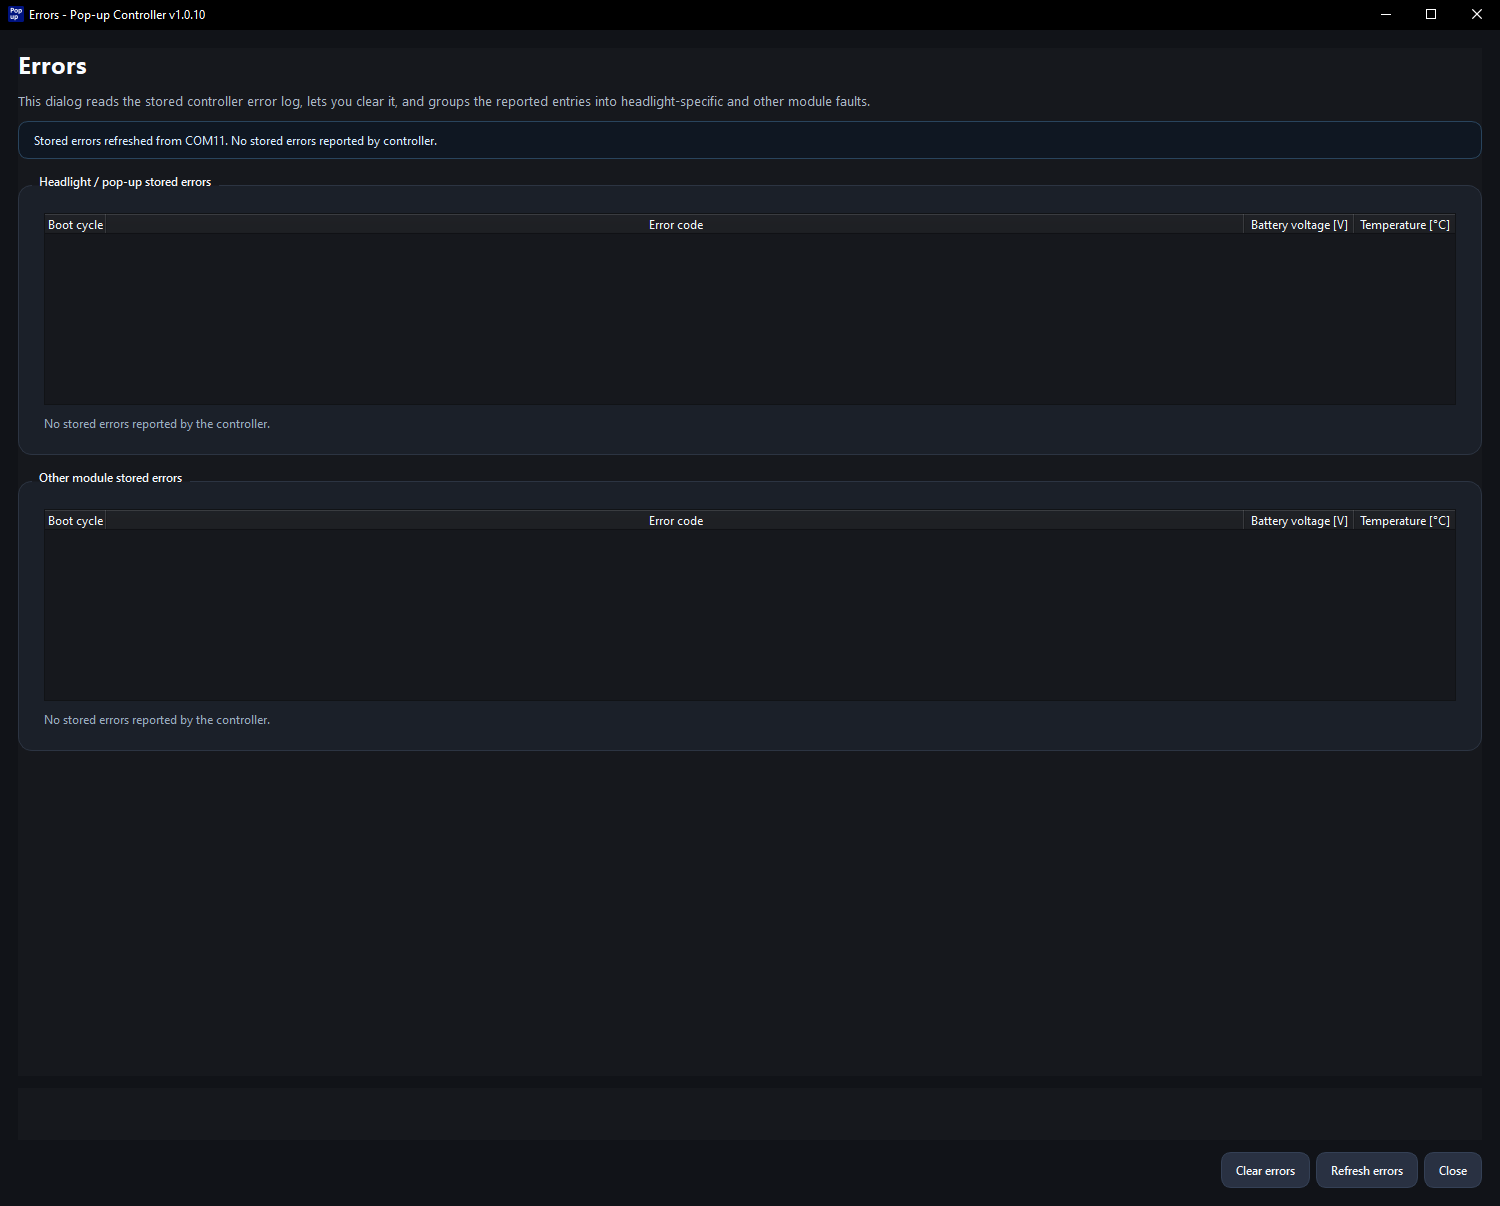Image resolution: width=1500 pixels, height=1206 pixels.
Task: Click the other module no stored errors message
Action: click(156, 719)
